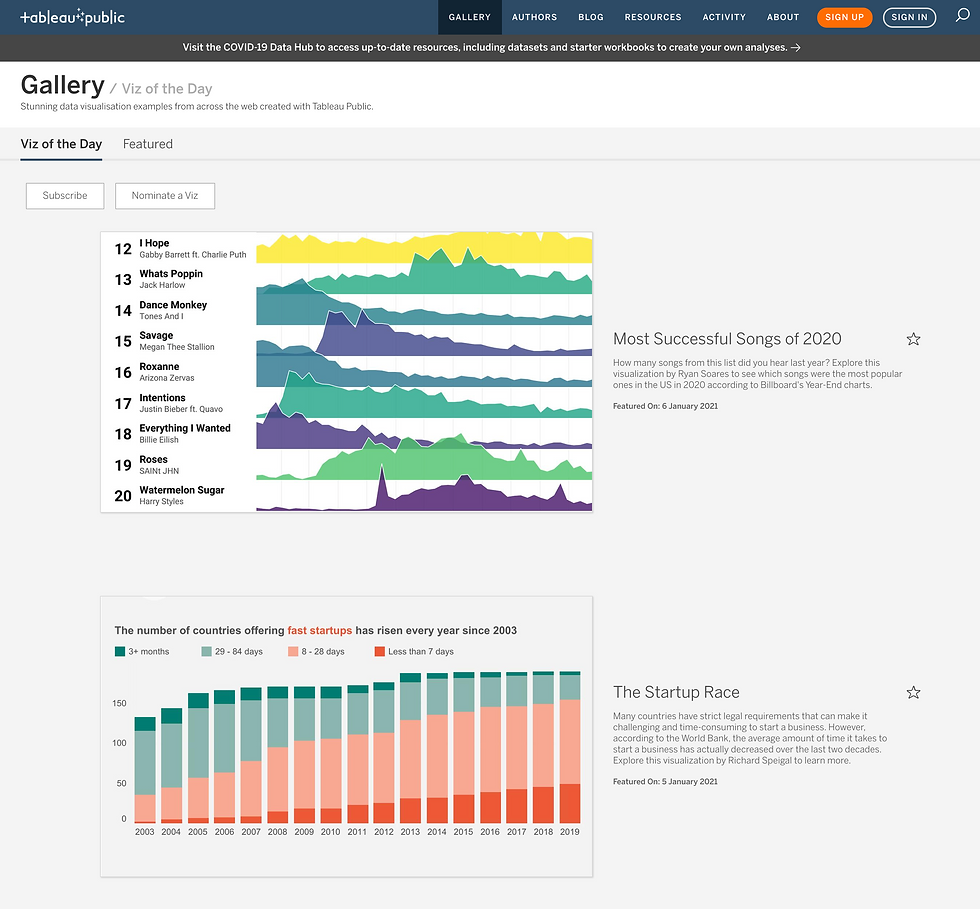Click the Less than 7 days legend swatch
980x909 pixels.
point(379,651)
